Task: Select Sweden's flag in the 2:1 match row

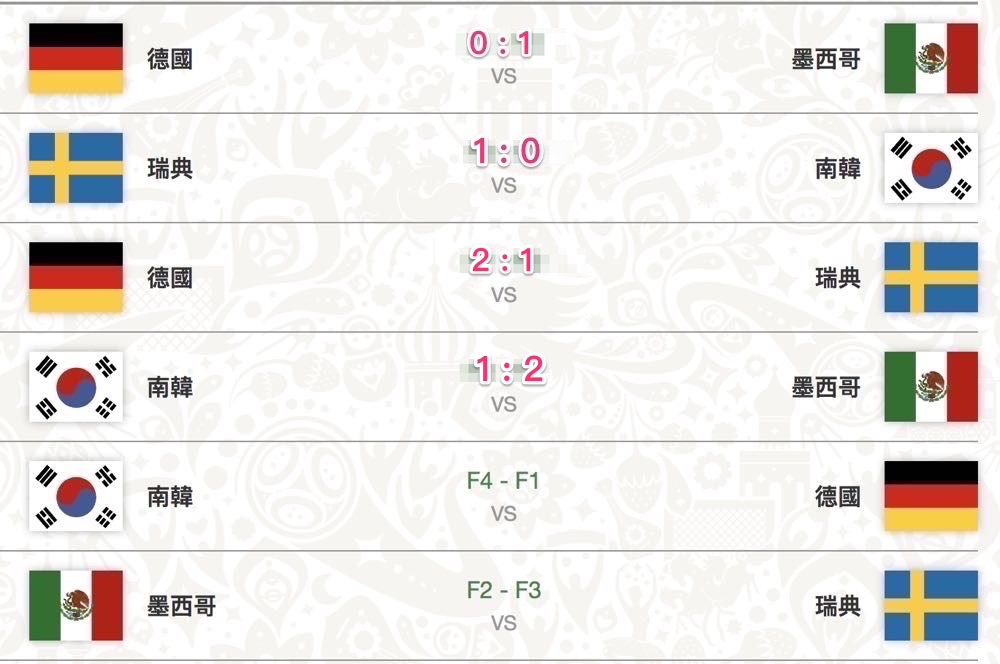Action: [931, 277]
